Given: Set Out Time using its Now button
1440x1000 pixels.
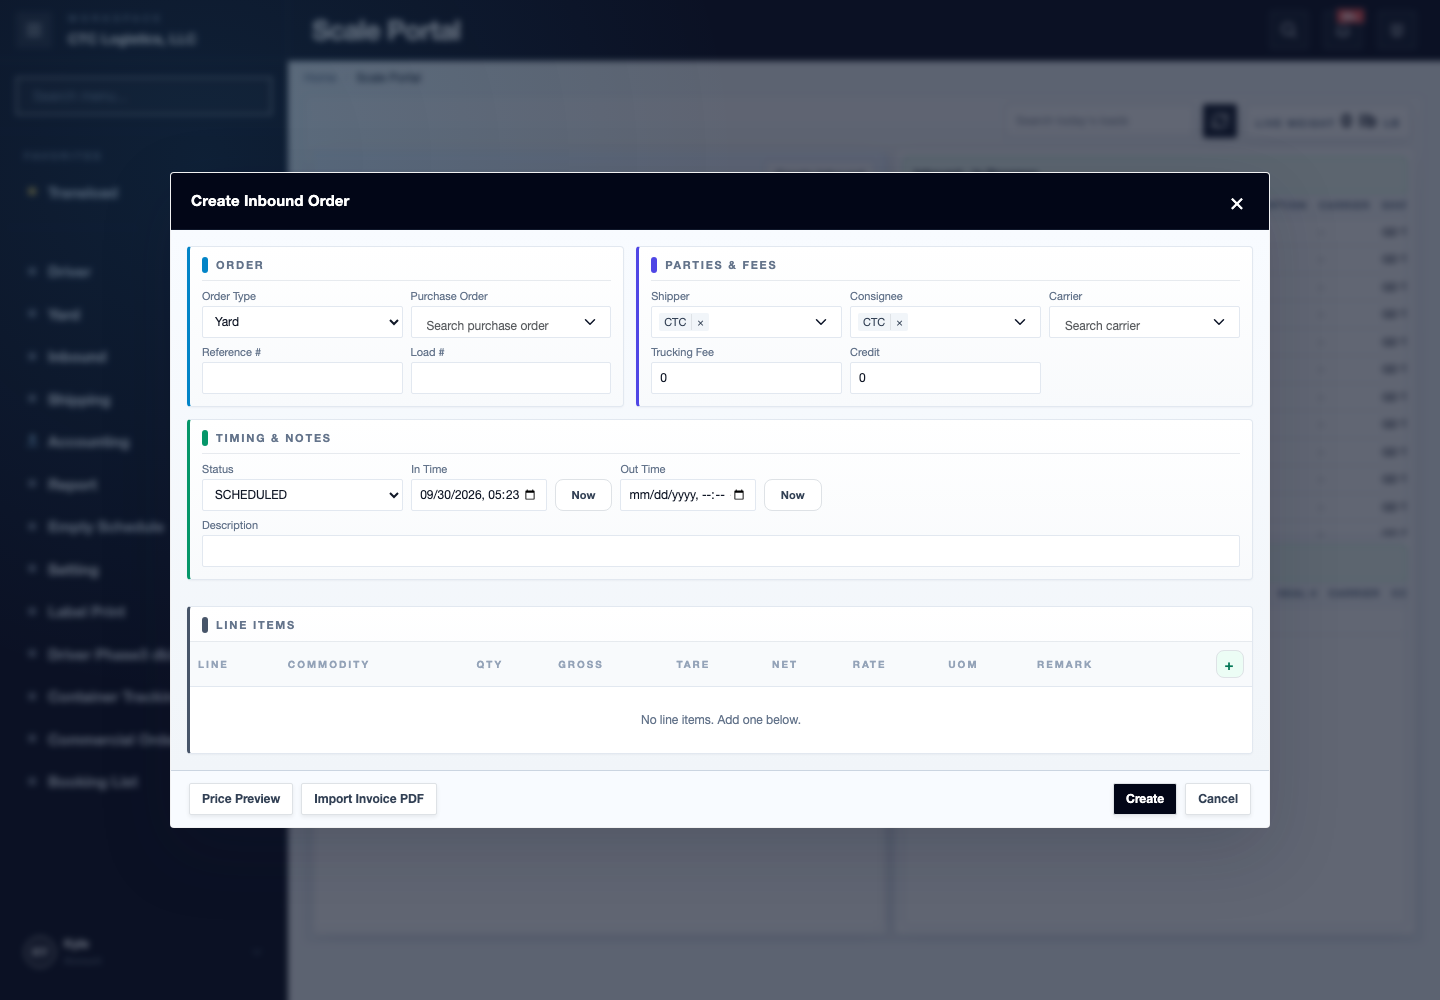Looking at the screenshot, I should tap(793, 495).
